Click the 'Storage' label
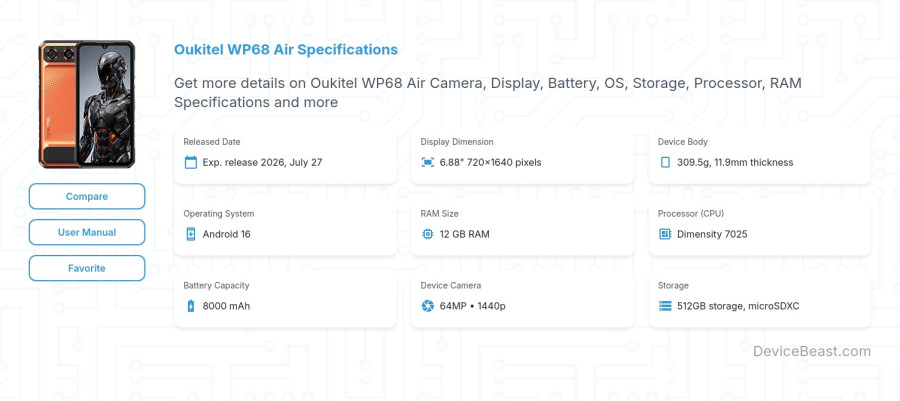Image resolution: width=900 pixels, height=401 pixels. (x=673, y=285)
